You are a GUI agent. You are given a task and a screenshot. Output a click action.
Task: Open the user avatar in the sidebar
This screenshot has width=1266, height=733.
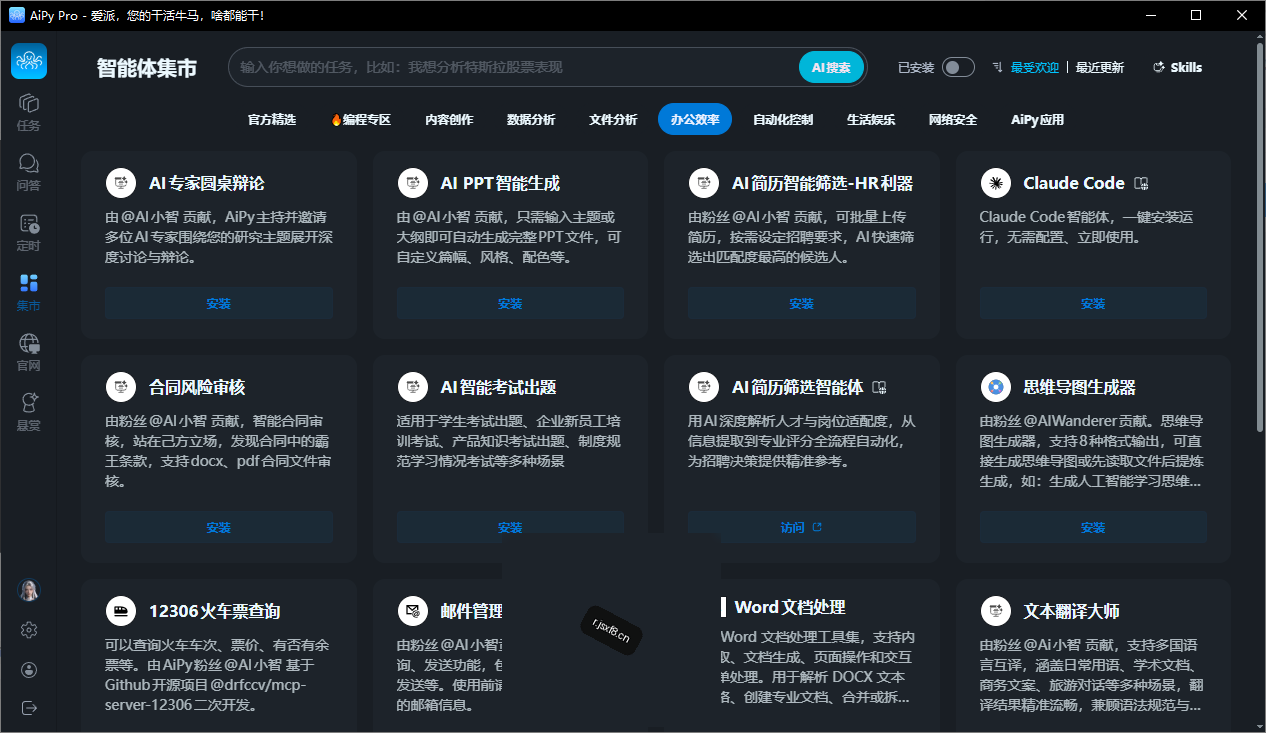coord(29,590)
